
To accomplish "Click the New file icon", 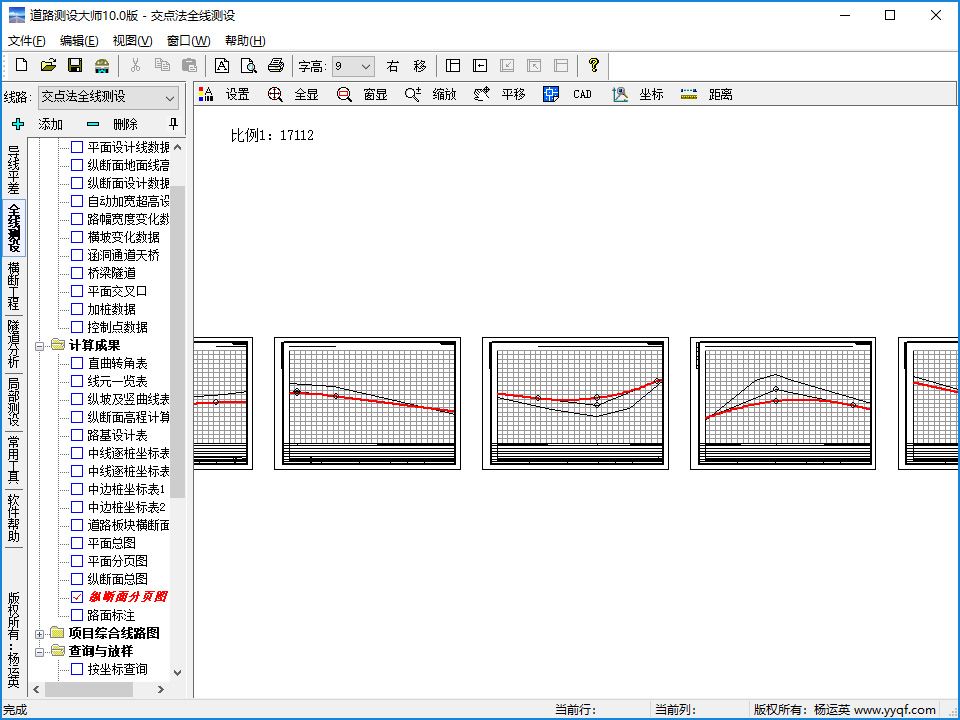I will (x=21, y=65).
